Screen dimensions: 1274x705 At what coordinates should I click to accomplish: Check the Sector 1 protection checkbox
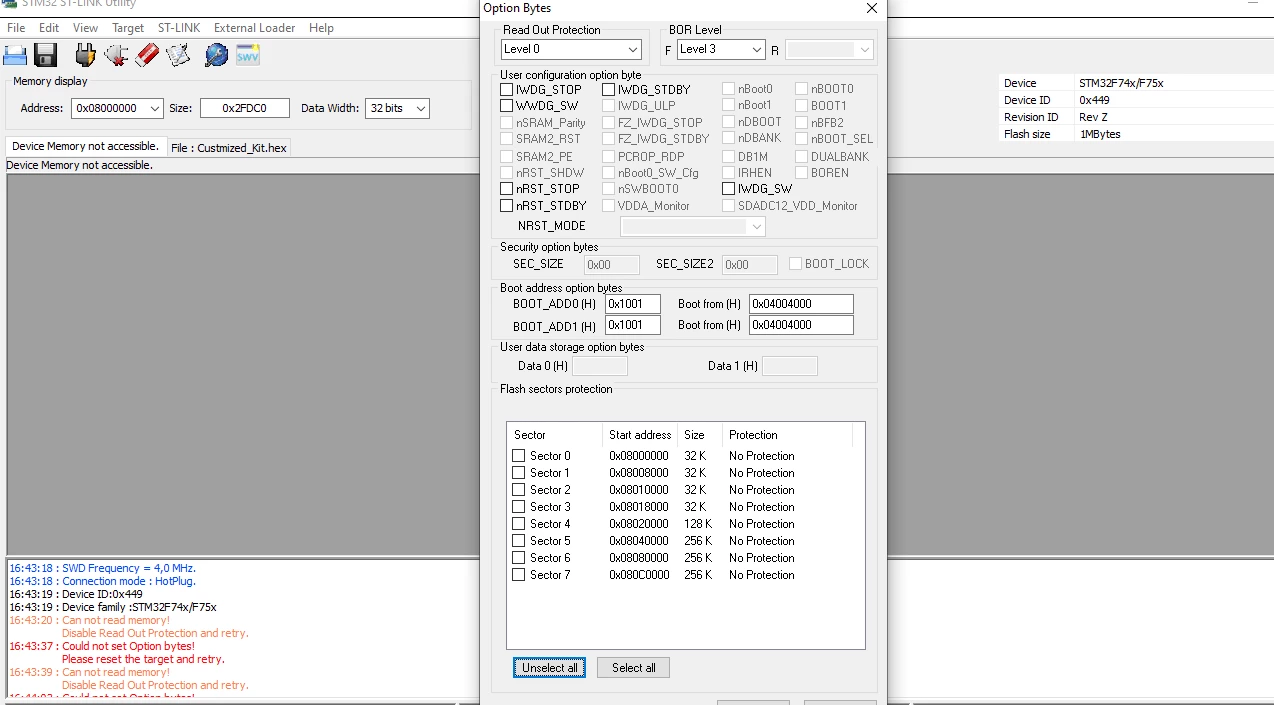pos(519,473)
